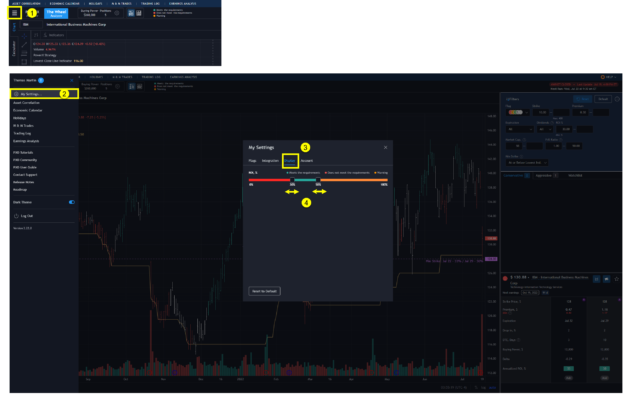Open Asset Correlation in side menu
Image resolution: width=632 pixels, height=400 pixels.
coord(27,102)
